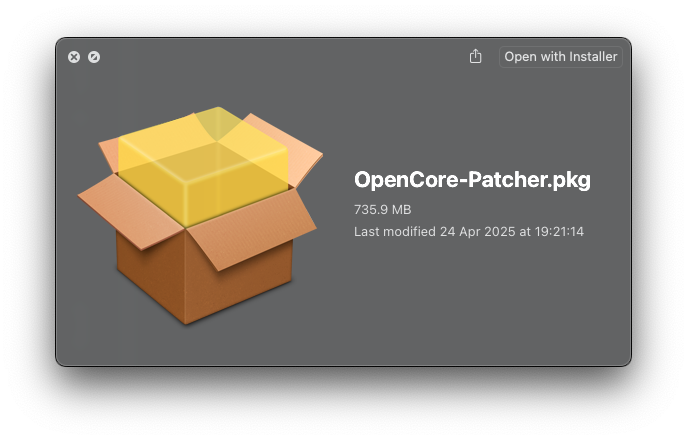This screenshot has width=687, height=440.
Task: Click the 735.9 MB file size text
Action: tap(382, 210)
